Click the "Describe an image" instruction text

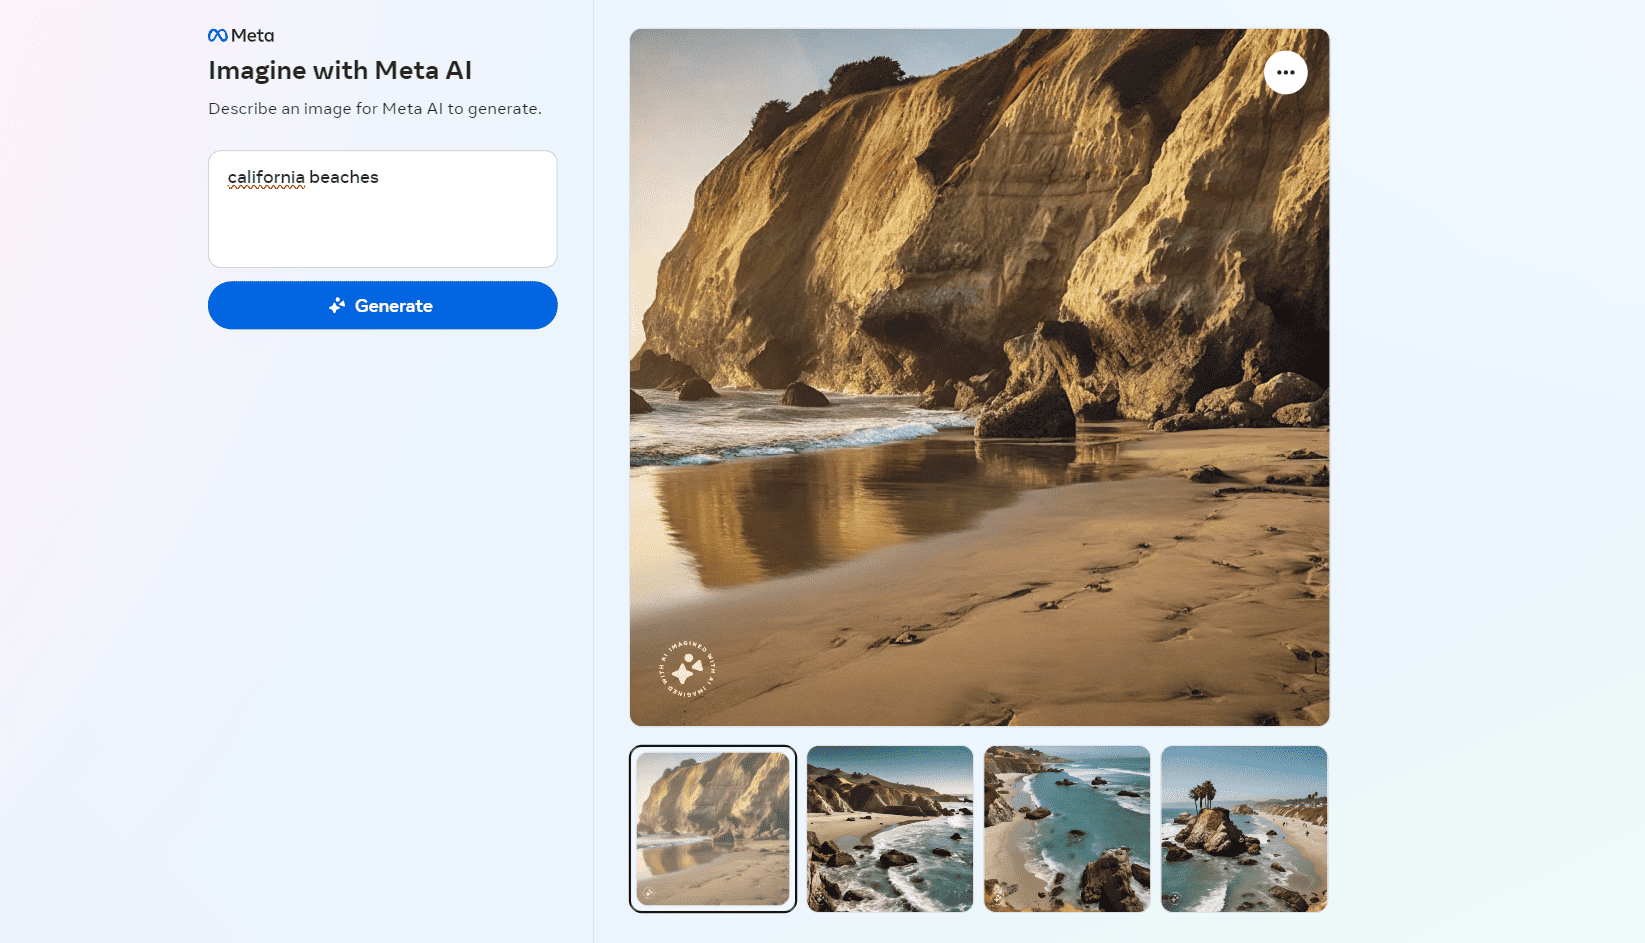(x=375, y=109)
